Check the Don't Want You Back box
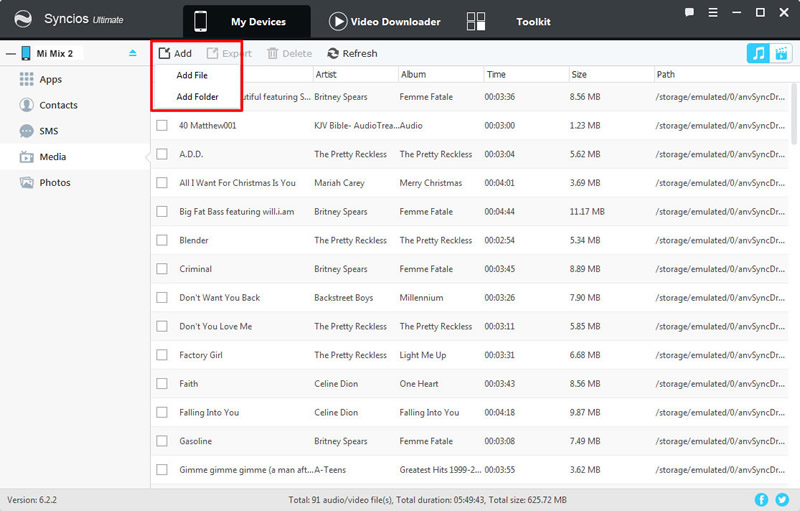Image resolution: width=800 pixels, height=511 pixels. click(x=162, y=297)
